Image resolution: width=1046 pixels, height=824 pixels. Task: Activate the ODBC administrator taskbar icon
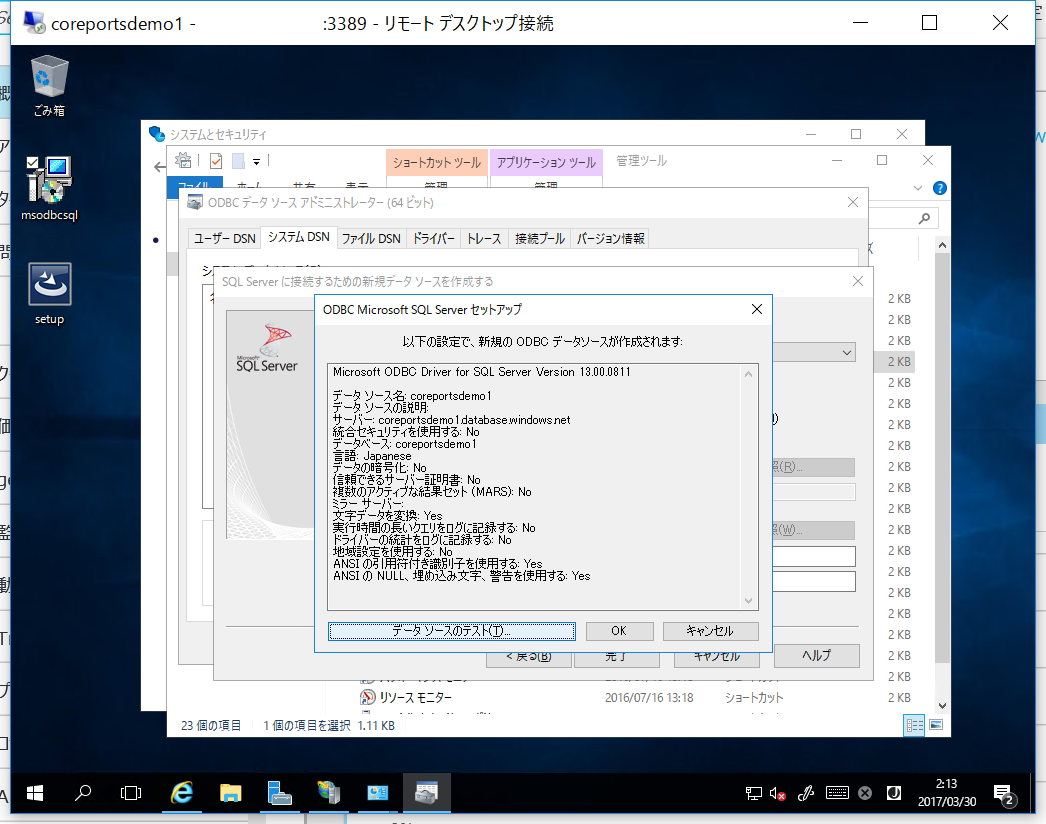tap(426, 793)
